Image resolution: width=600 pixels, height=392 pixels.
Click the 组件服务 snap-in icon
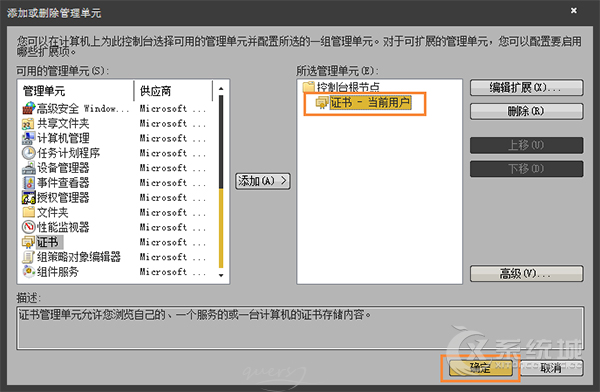(29, 271)
